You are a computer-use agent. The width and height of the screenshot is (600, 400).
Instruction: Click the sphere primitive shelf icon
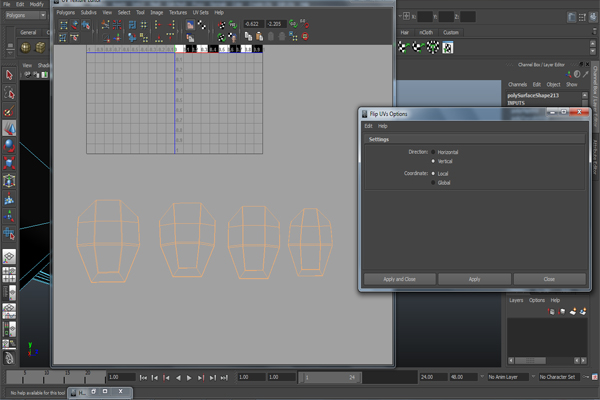point(26,47)
